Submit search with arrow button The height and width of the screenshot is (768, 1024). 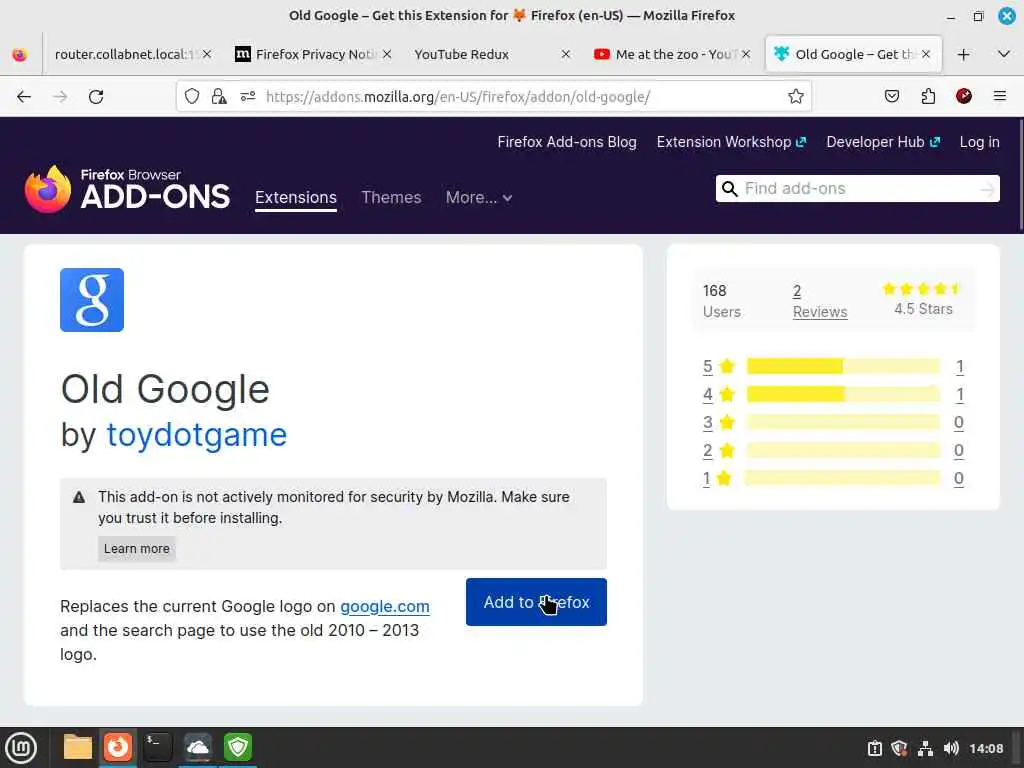pos(987,189)
